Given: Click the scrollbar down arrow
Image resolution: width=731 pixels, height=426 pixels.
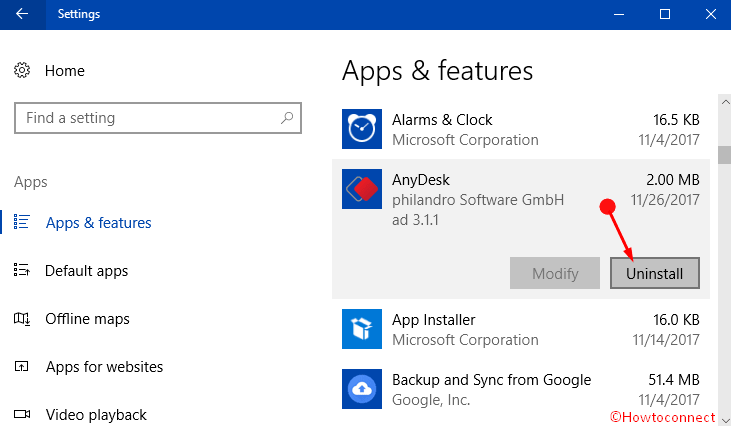Looking at the screenshot, I should [x=724, y=420].
